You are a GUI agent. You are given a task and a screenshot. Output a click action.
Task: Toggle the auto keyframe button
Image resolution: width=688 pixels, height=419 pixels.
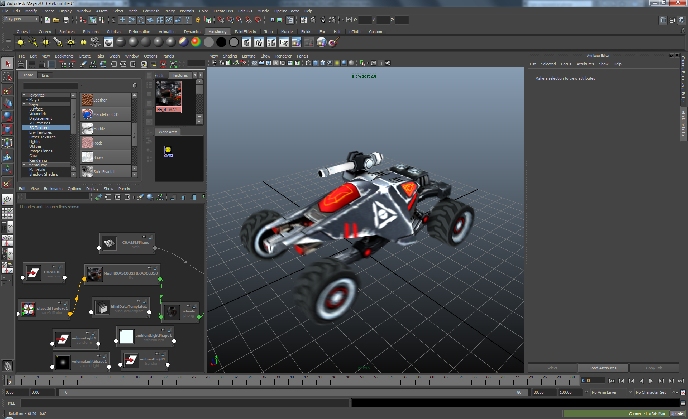point(684,392)
